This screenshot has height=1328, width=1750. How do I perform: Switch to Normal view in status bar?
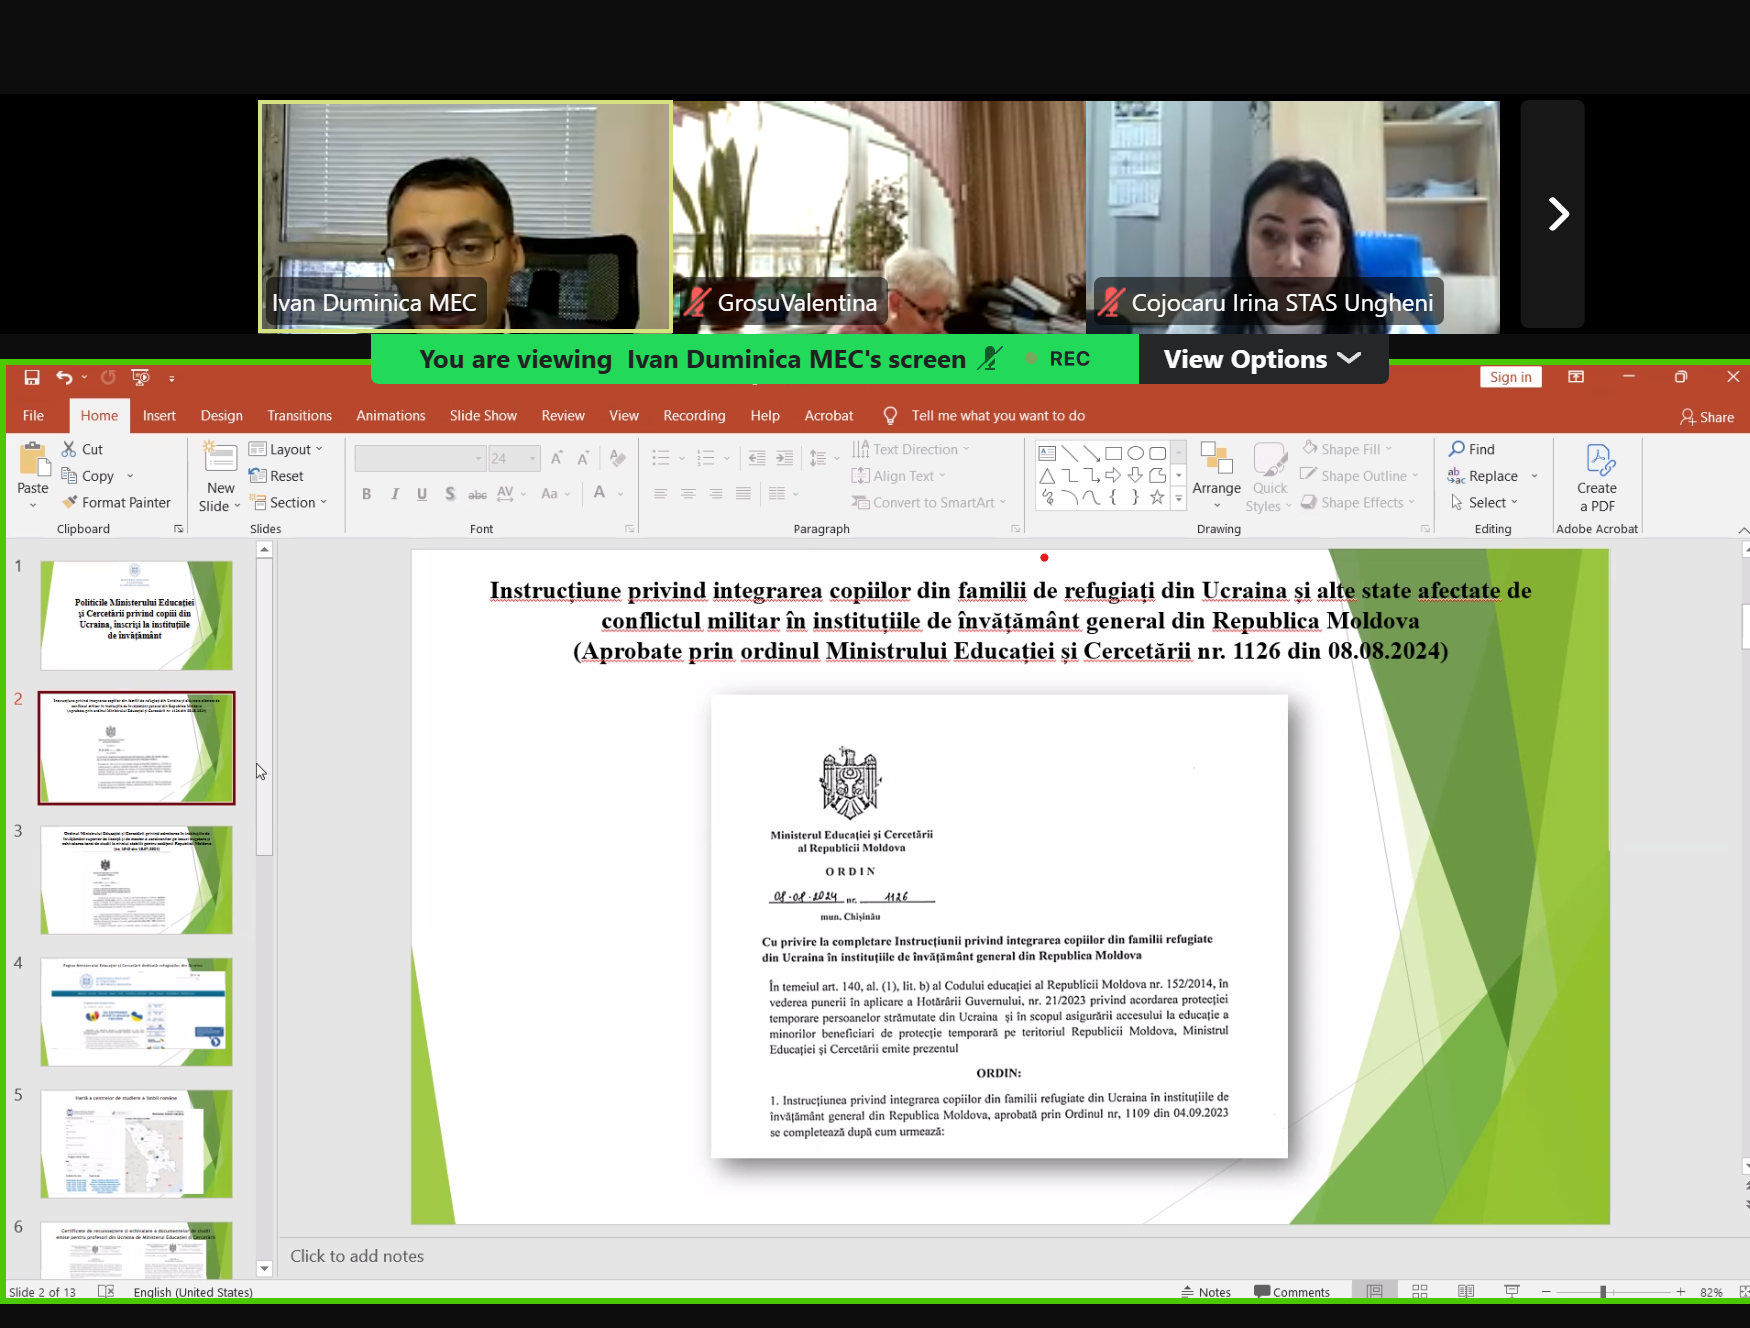tap(1375, 1292)
